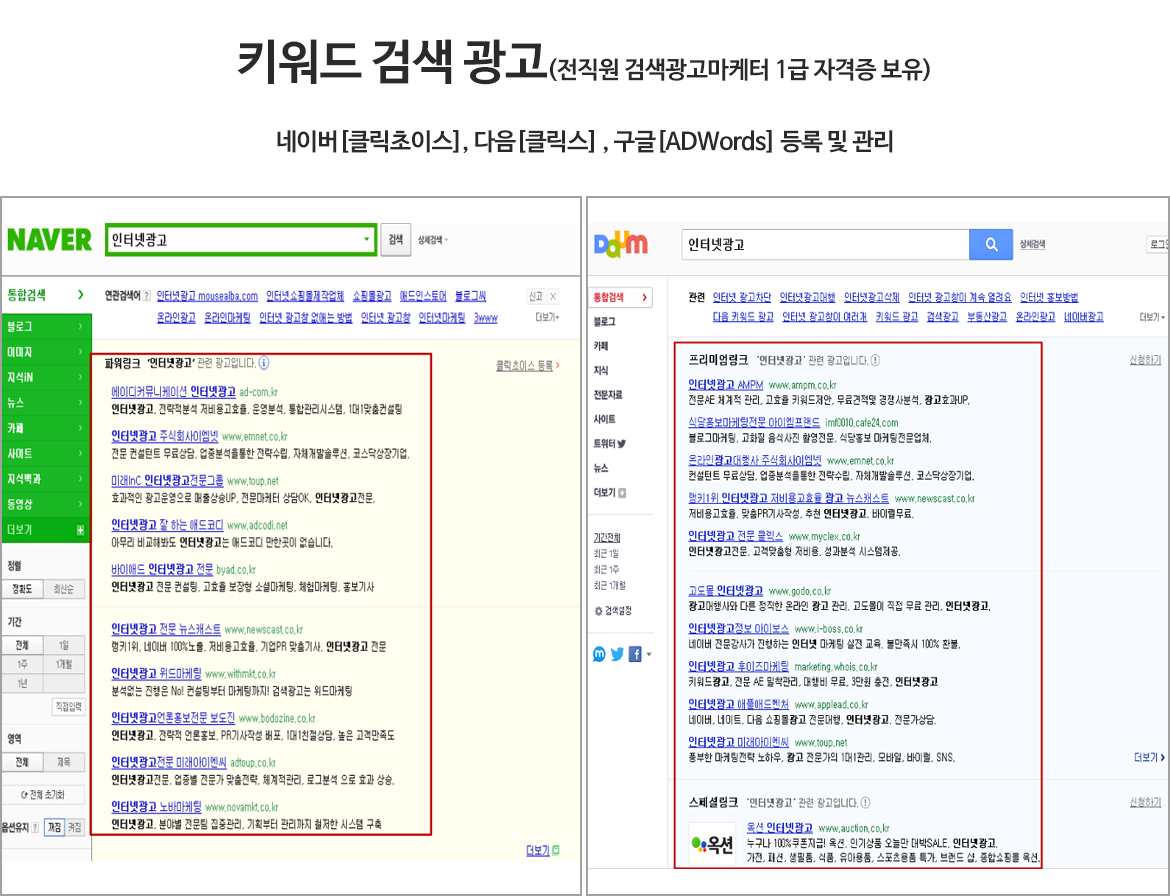Restrict Naver search area to 제목
This screenshot has height=896, width=1170.
point(64,762)
